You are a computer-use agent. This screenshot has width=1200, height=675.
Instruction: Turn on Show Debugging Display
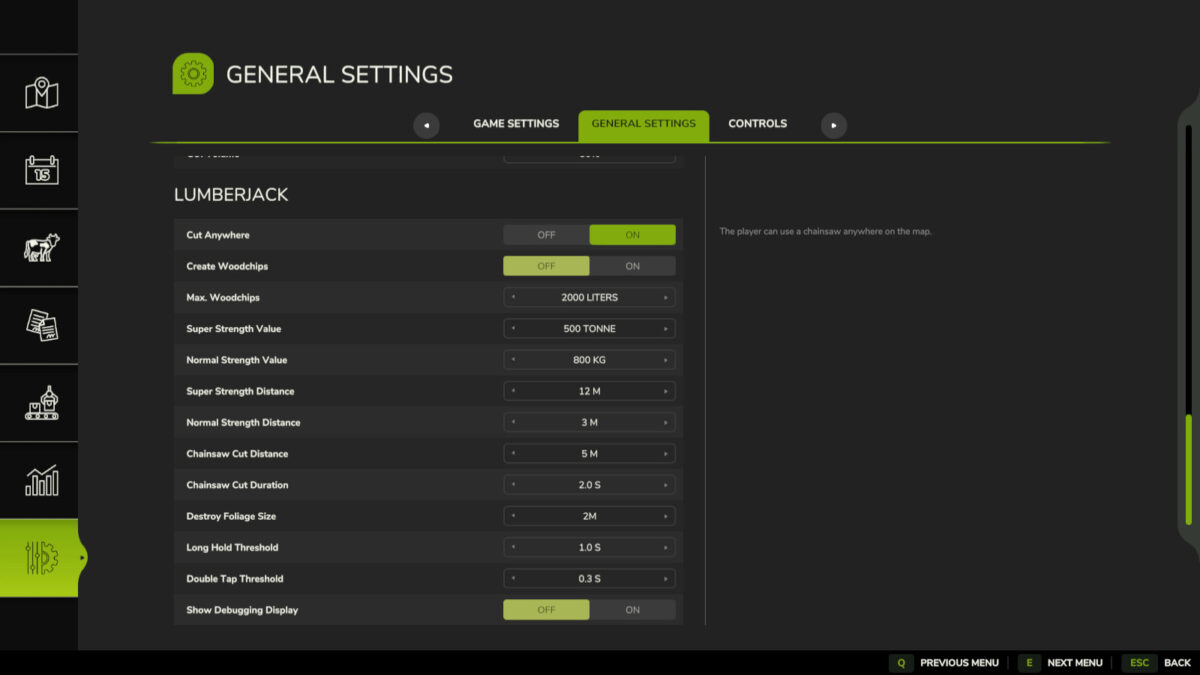(632, 609)
